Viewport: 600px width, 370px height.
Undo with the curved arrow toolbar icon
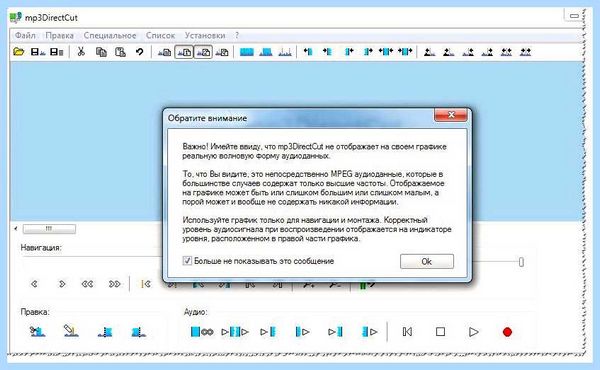[x=140, y=52]
